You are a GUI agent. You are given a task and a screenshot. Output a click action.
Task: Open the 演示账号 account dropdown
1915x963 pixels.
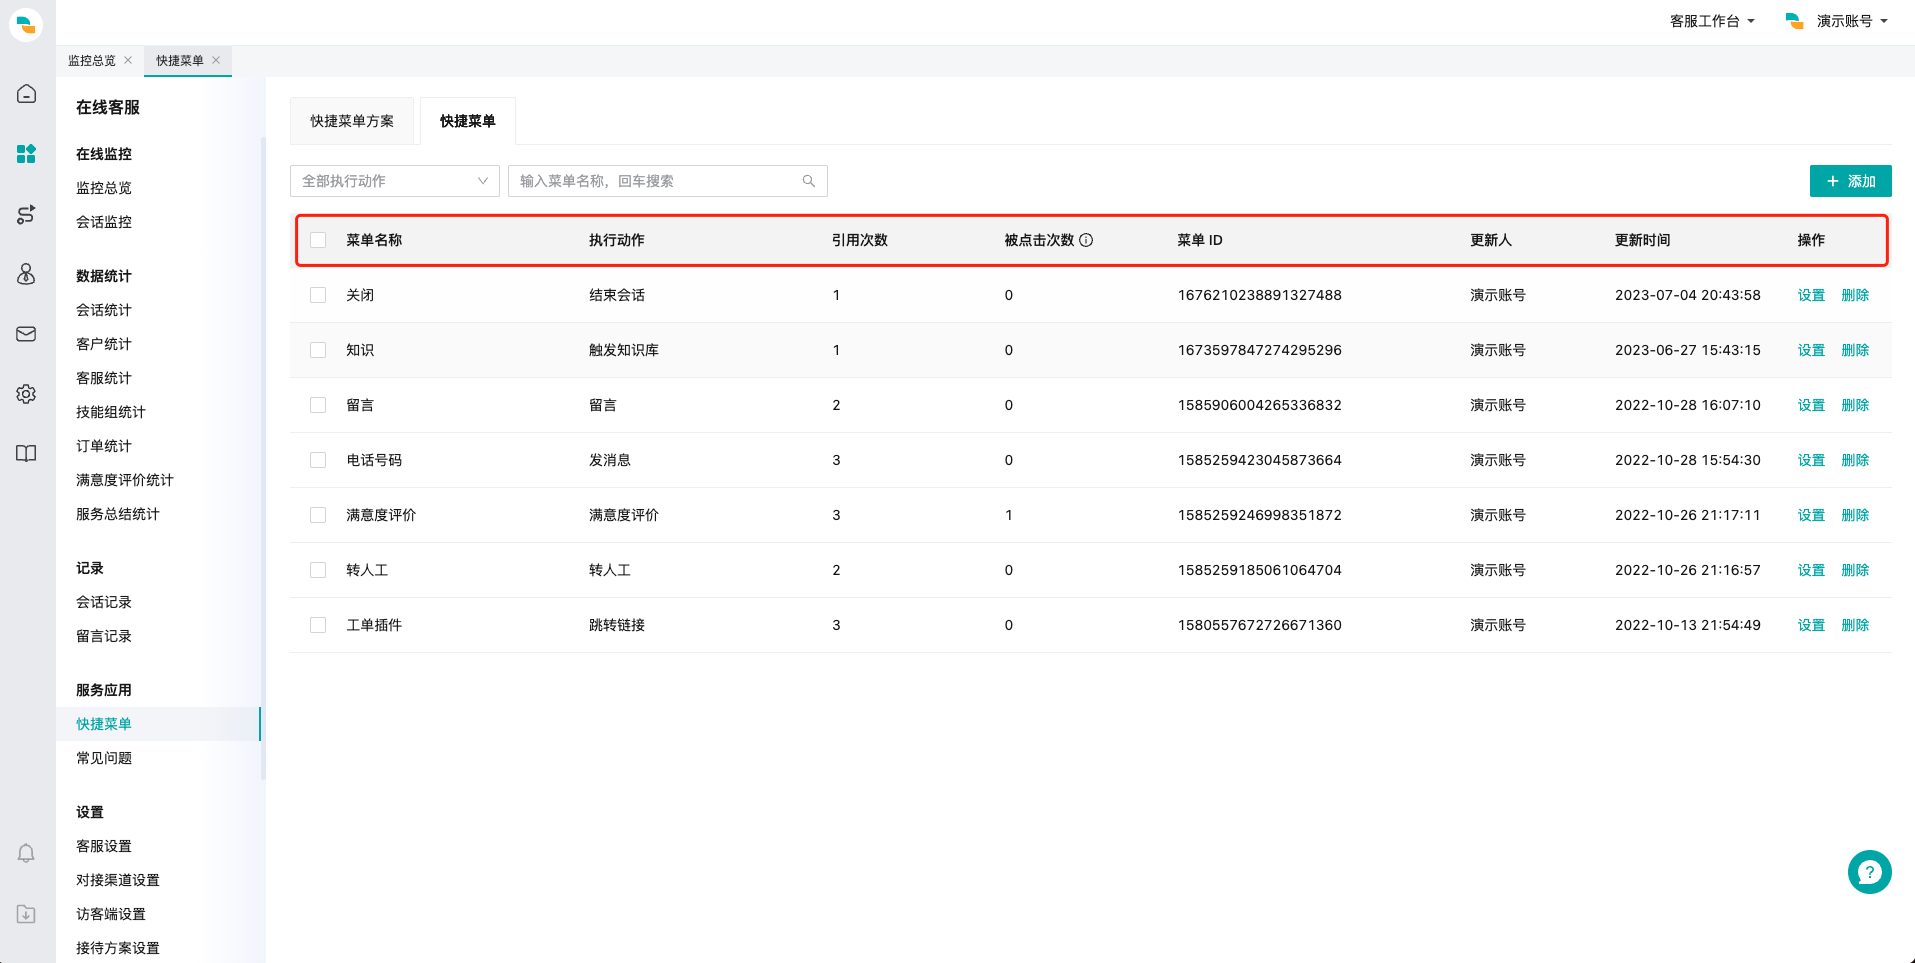[x=1837, y=21]
